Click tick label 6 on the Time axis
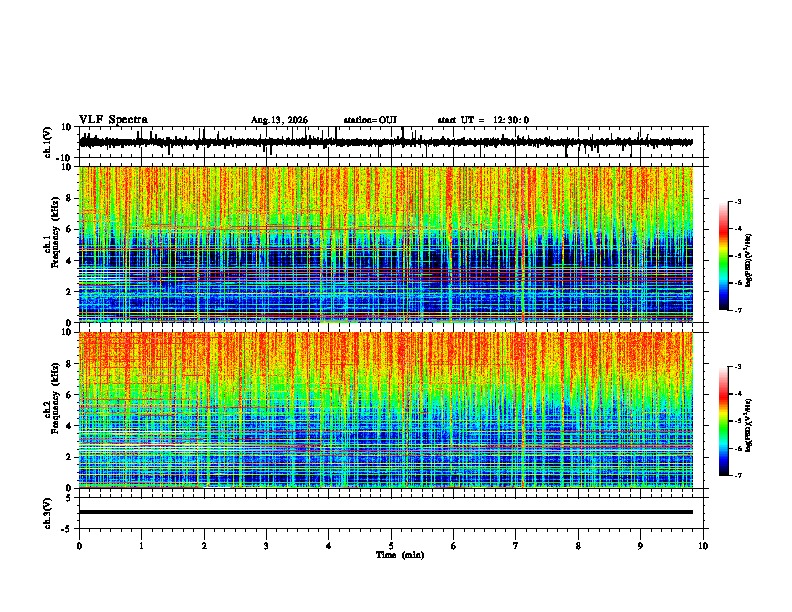The width and height of the screenshot is (792, 612). click(453, 546)
